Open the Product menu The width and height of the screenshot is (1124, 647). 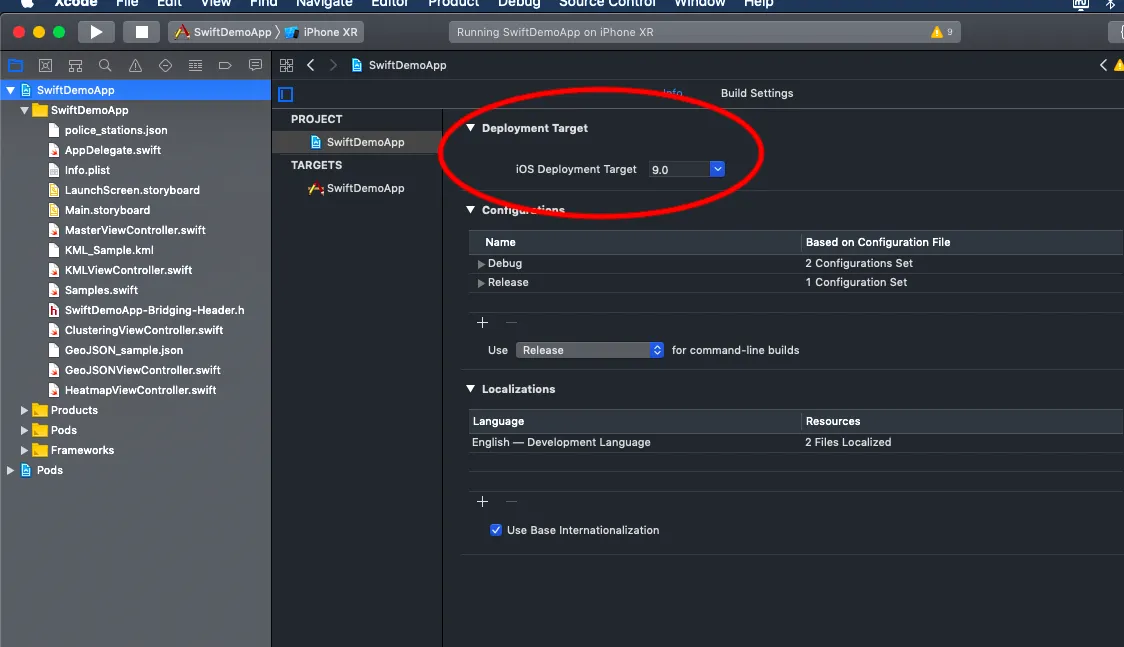(453, 3)
